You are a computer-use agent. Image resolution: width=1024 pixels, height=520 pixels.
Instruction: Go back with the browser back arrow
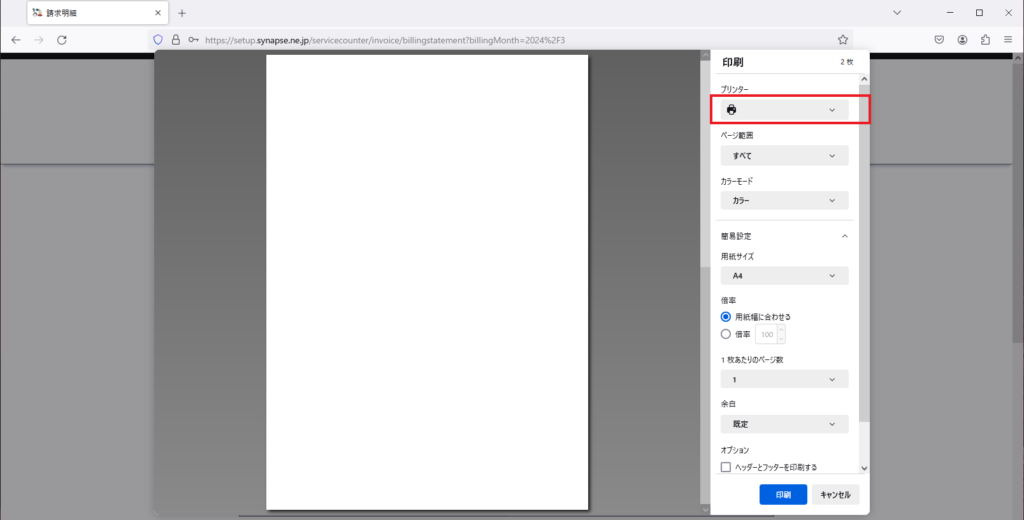[x=16, y=40]
